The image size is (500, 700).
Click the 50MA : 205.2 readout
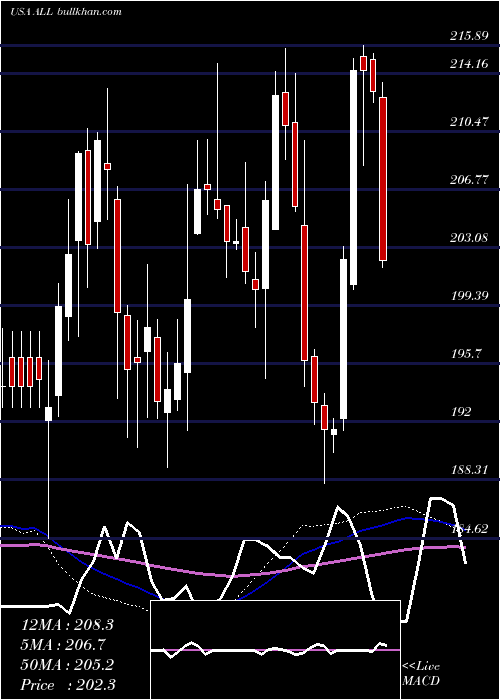pyautogui.click(x=67, y=665)
